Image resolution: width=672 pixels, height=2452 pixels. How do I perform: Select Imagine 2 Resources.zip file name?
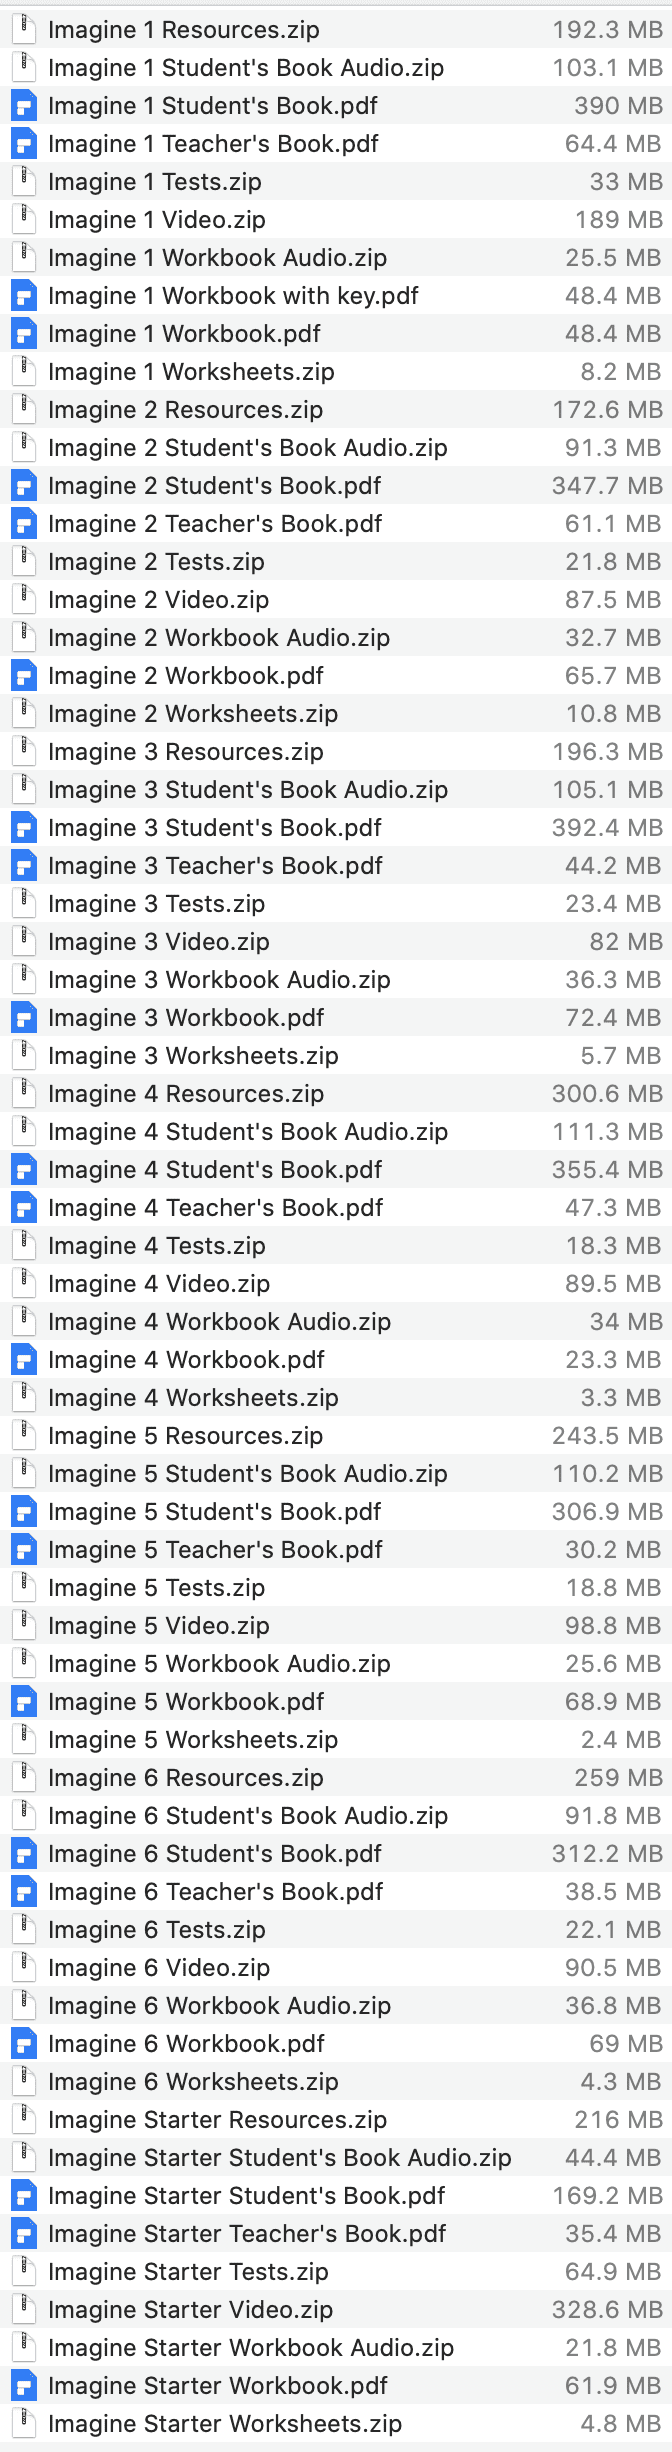click(x=186, y=410)
